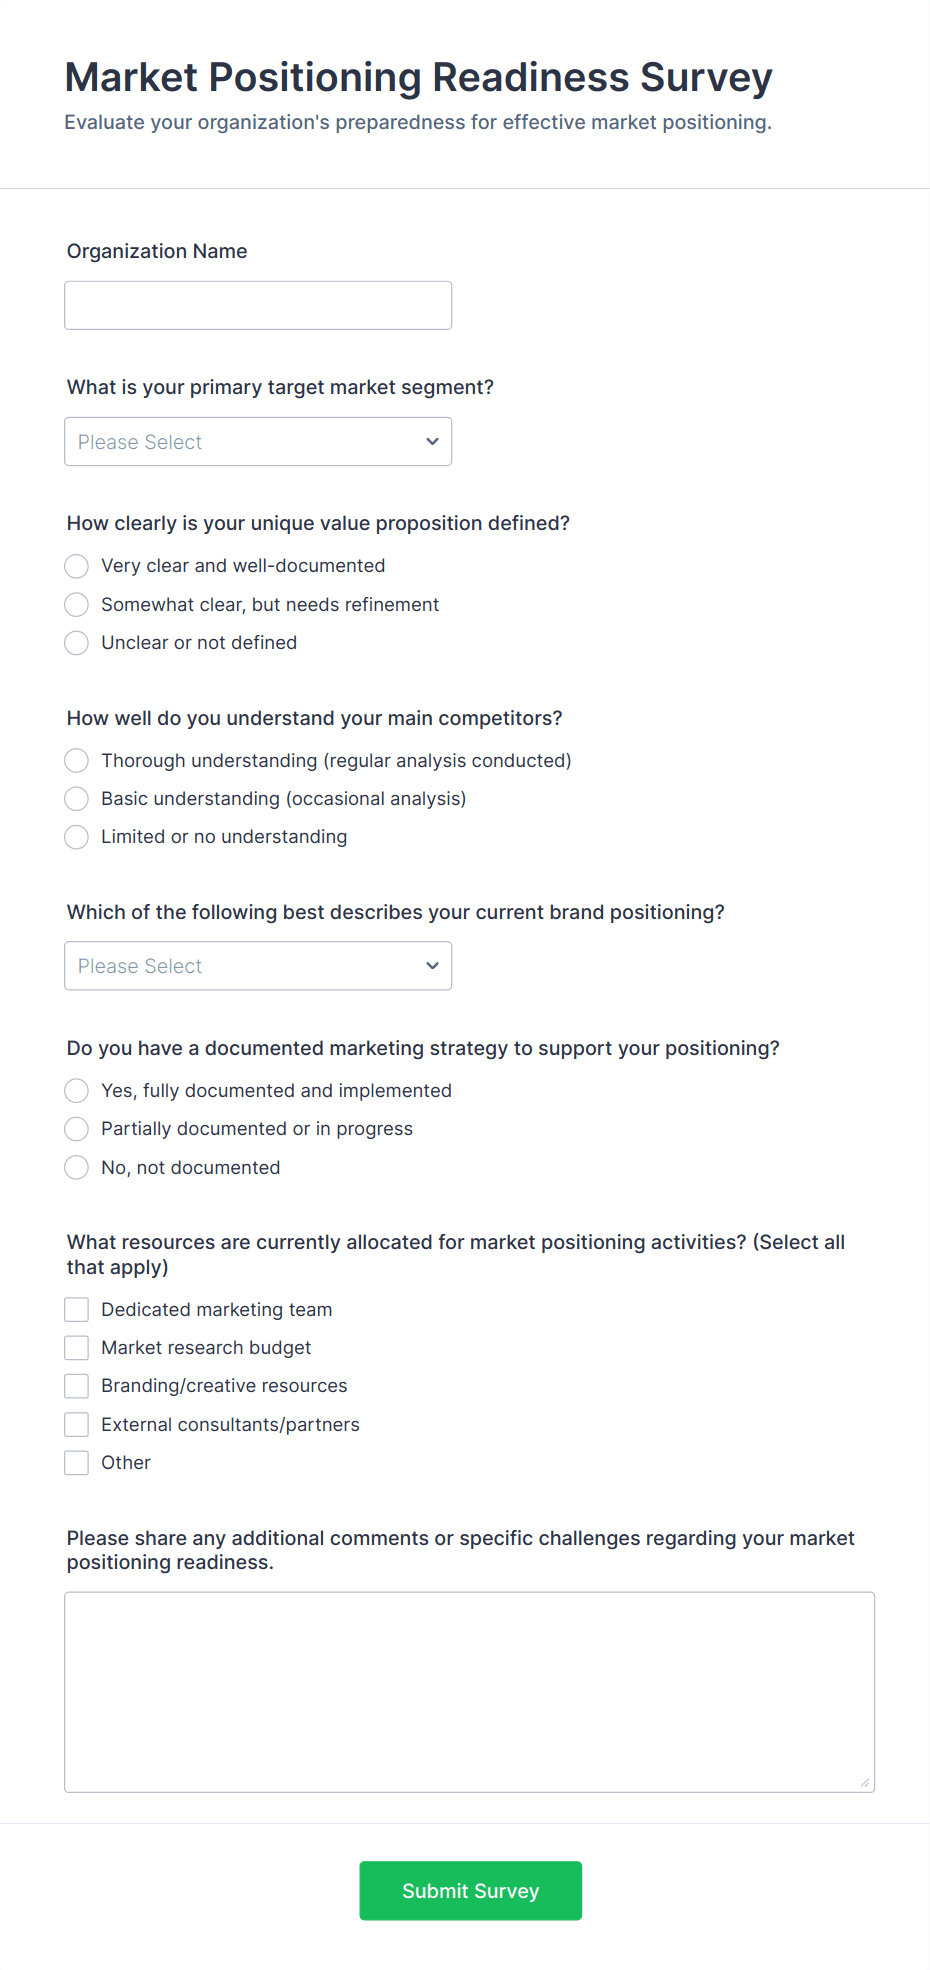Tick the Other resources checkbox

point(77,1463)
